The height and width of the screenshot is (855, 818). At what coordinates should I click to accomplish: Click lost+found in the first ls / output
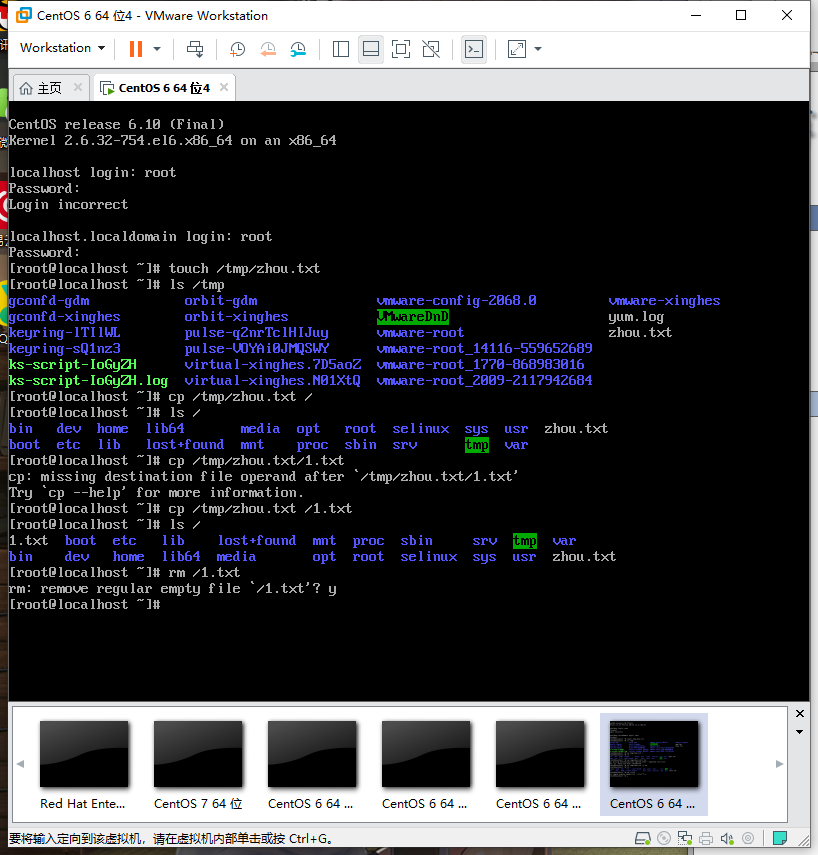(185, 445)
